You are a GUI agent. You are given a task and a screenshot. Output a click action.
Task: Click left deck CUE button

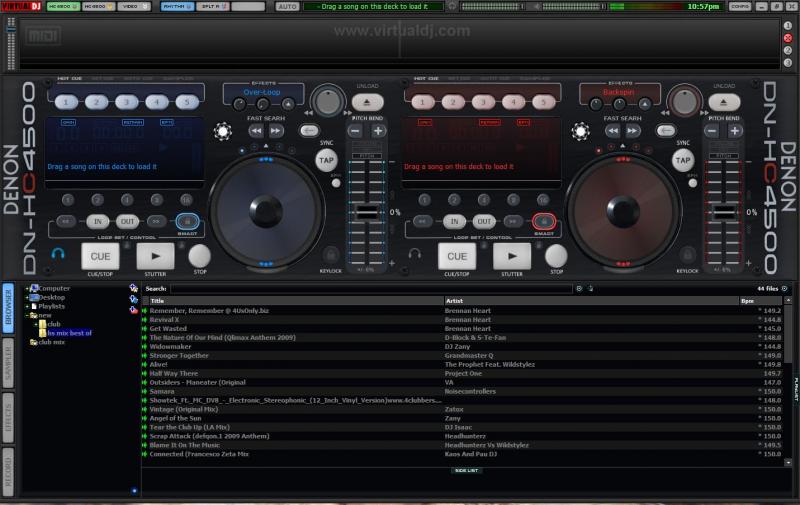pos(100,256)
